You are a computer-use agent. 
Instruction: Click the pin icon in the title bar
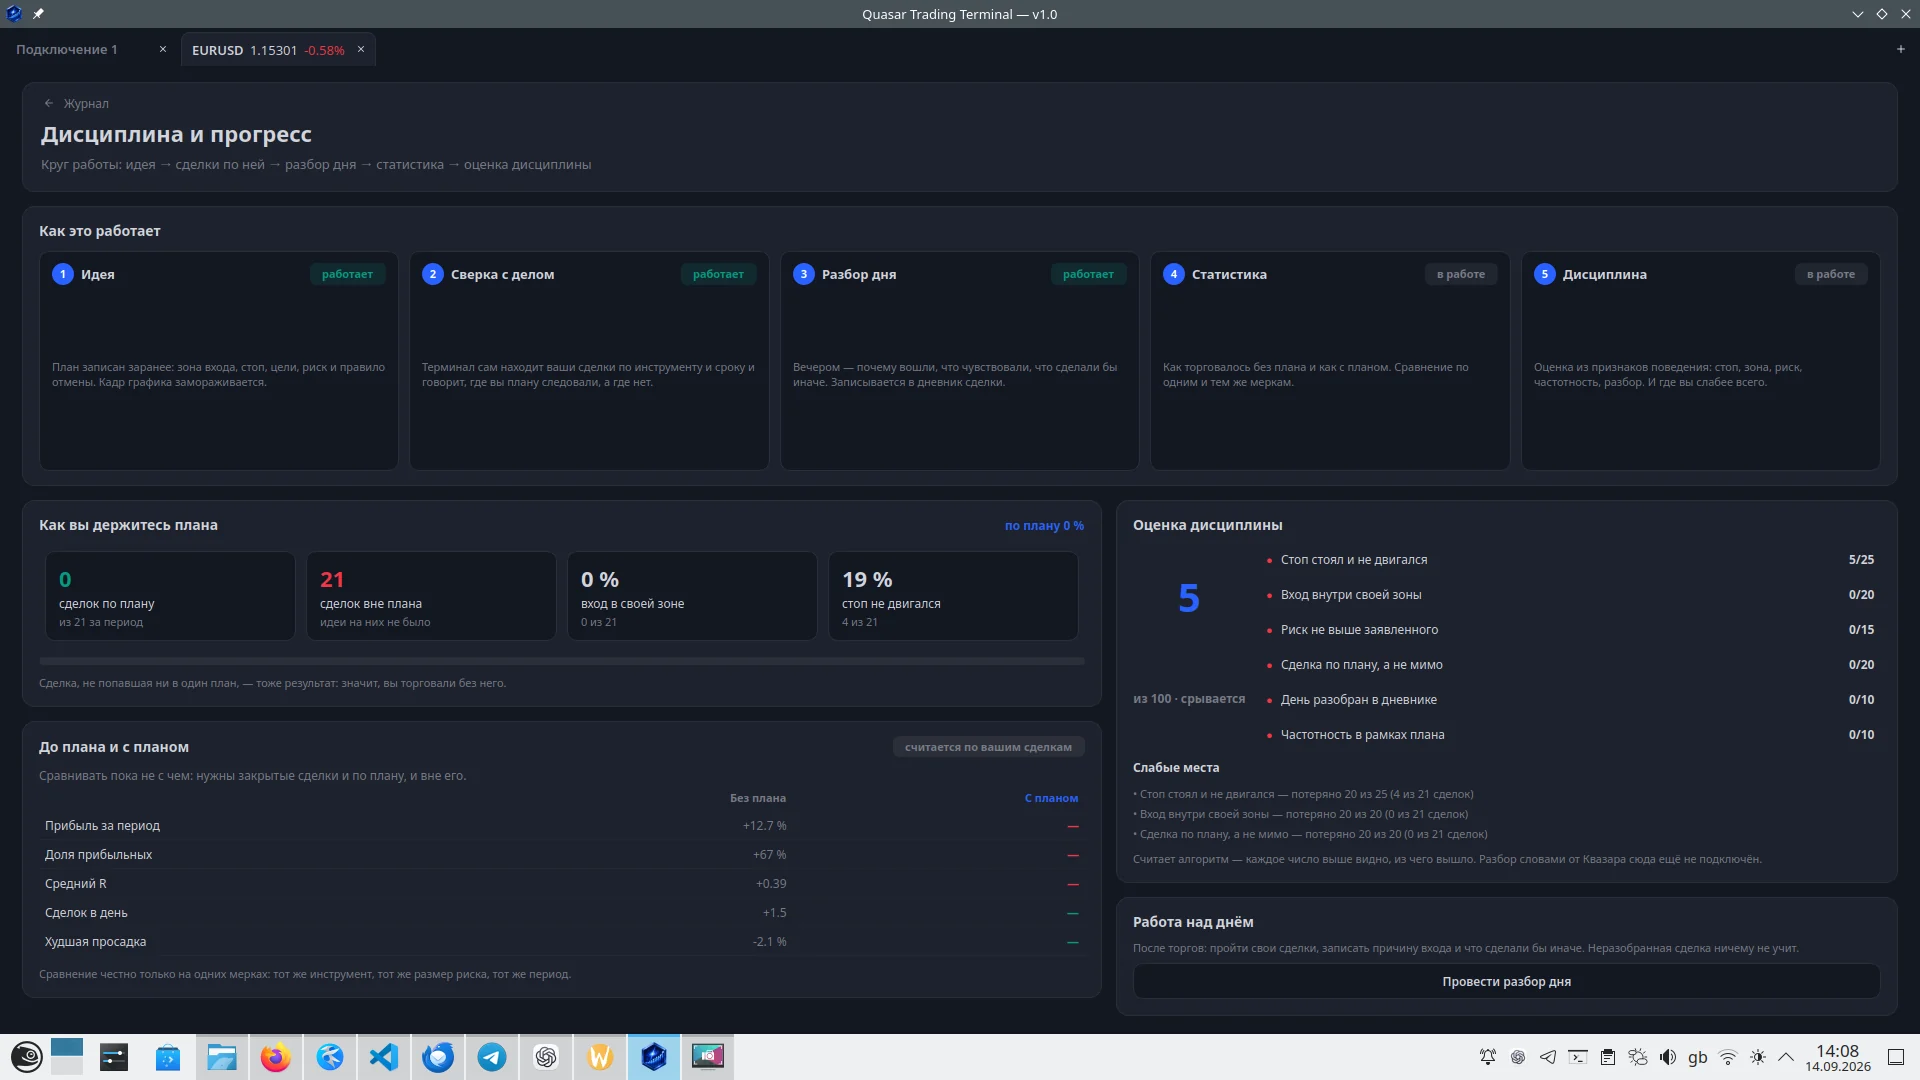pos(38,14)
